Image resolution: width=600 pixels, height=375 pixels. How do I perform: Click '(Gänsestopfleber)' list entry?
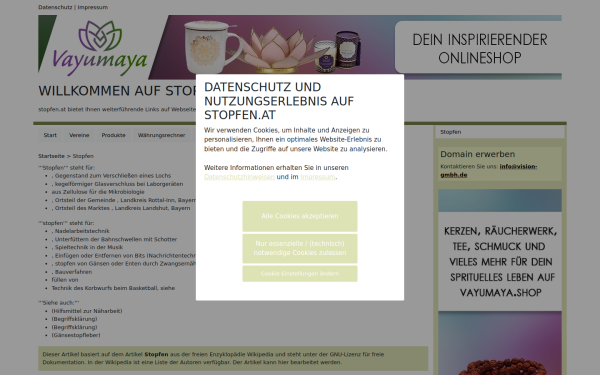click(76, 335)
